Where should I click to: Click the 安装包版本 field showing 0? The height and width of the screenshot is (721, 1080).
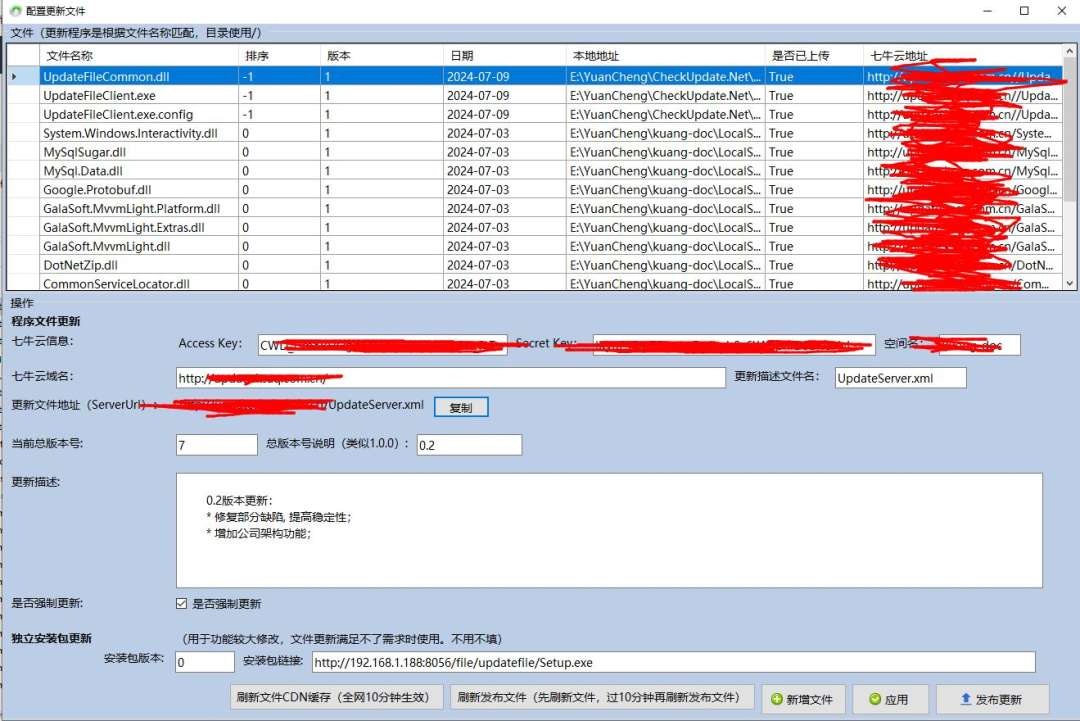coord(205,662)
